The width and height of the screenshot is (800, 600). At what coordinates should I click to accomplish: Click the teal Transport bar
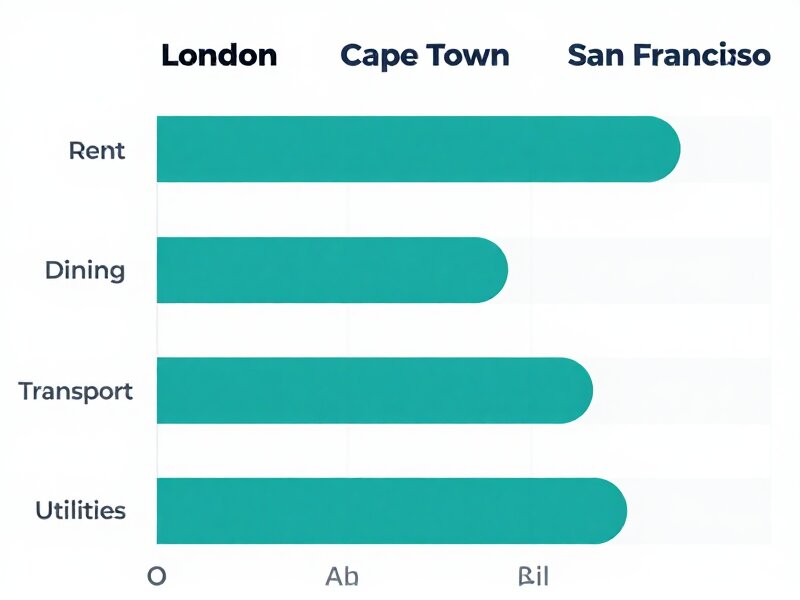[x=370, y=390]
